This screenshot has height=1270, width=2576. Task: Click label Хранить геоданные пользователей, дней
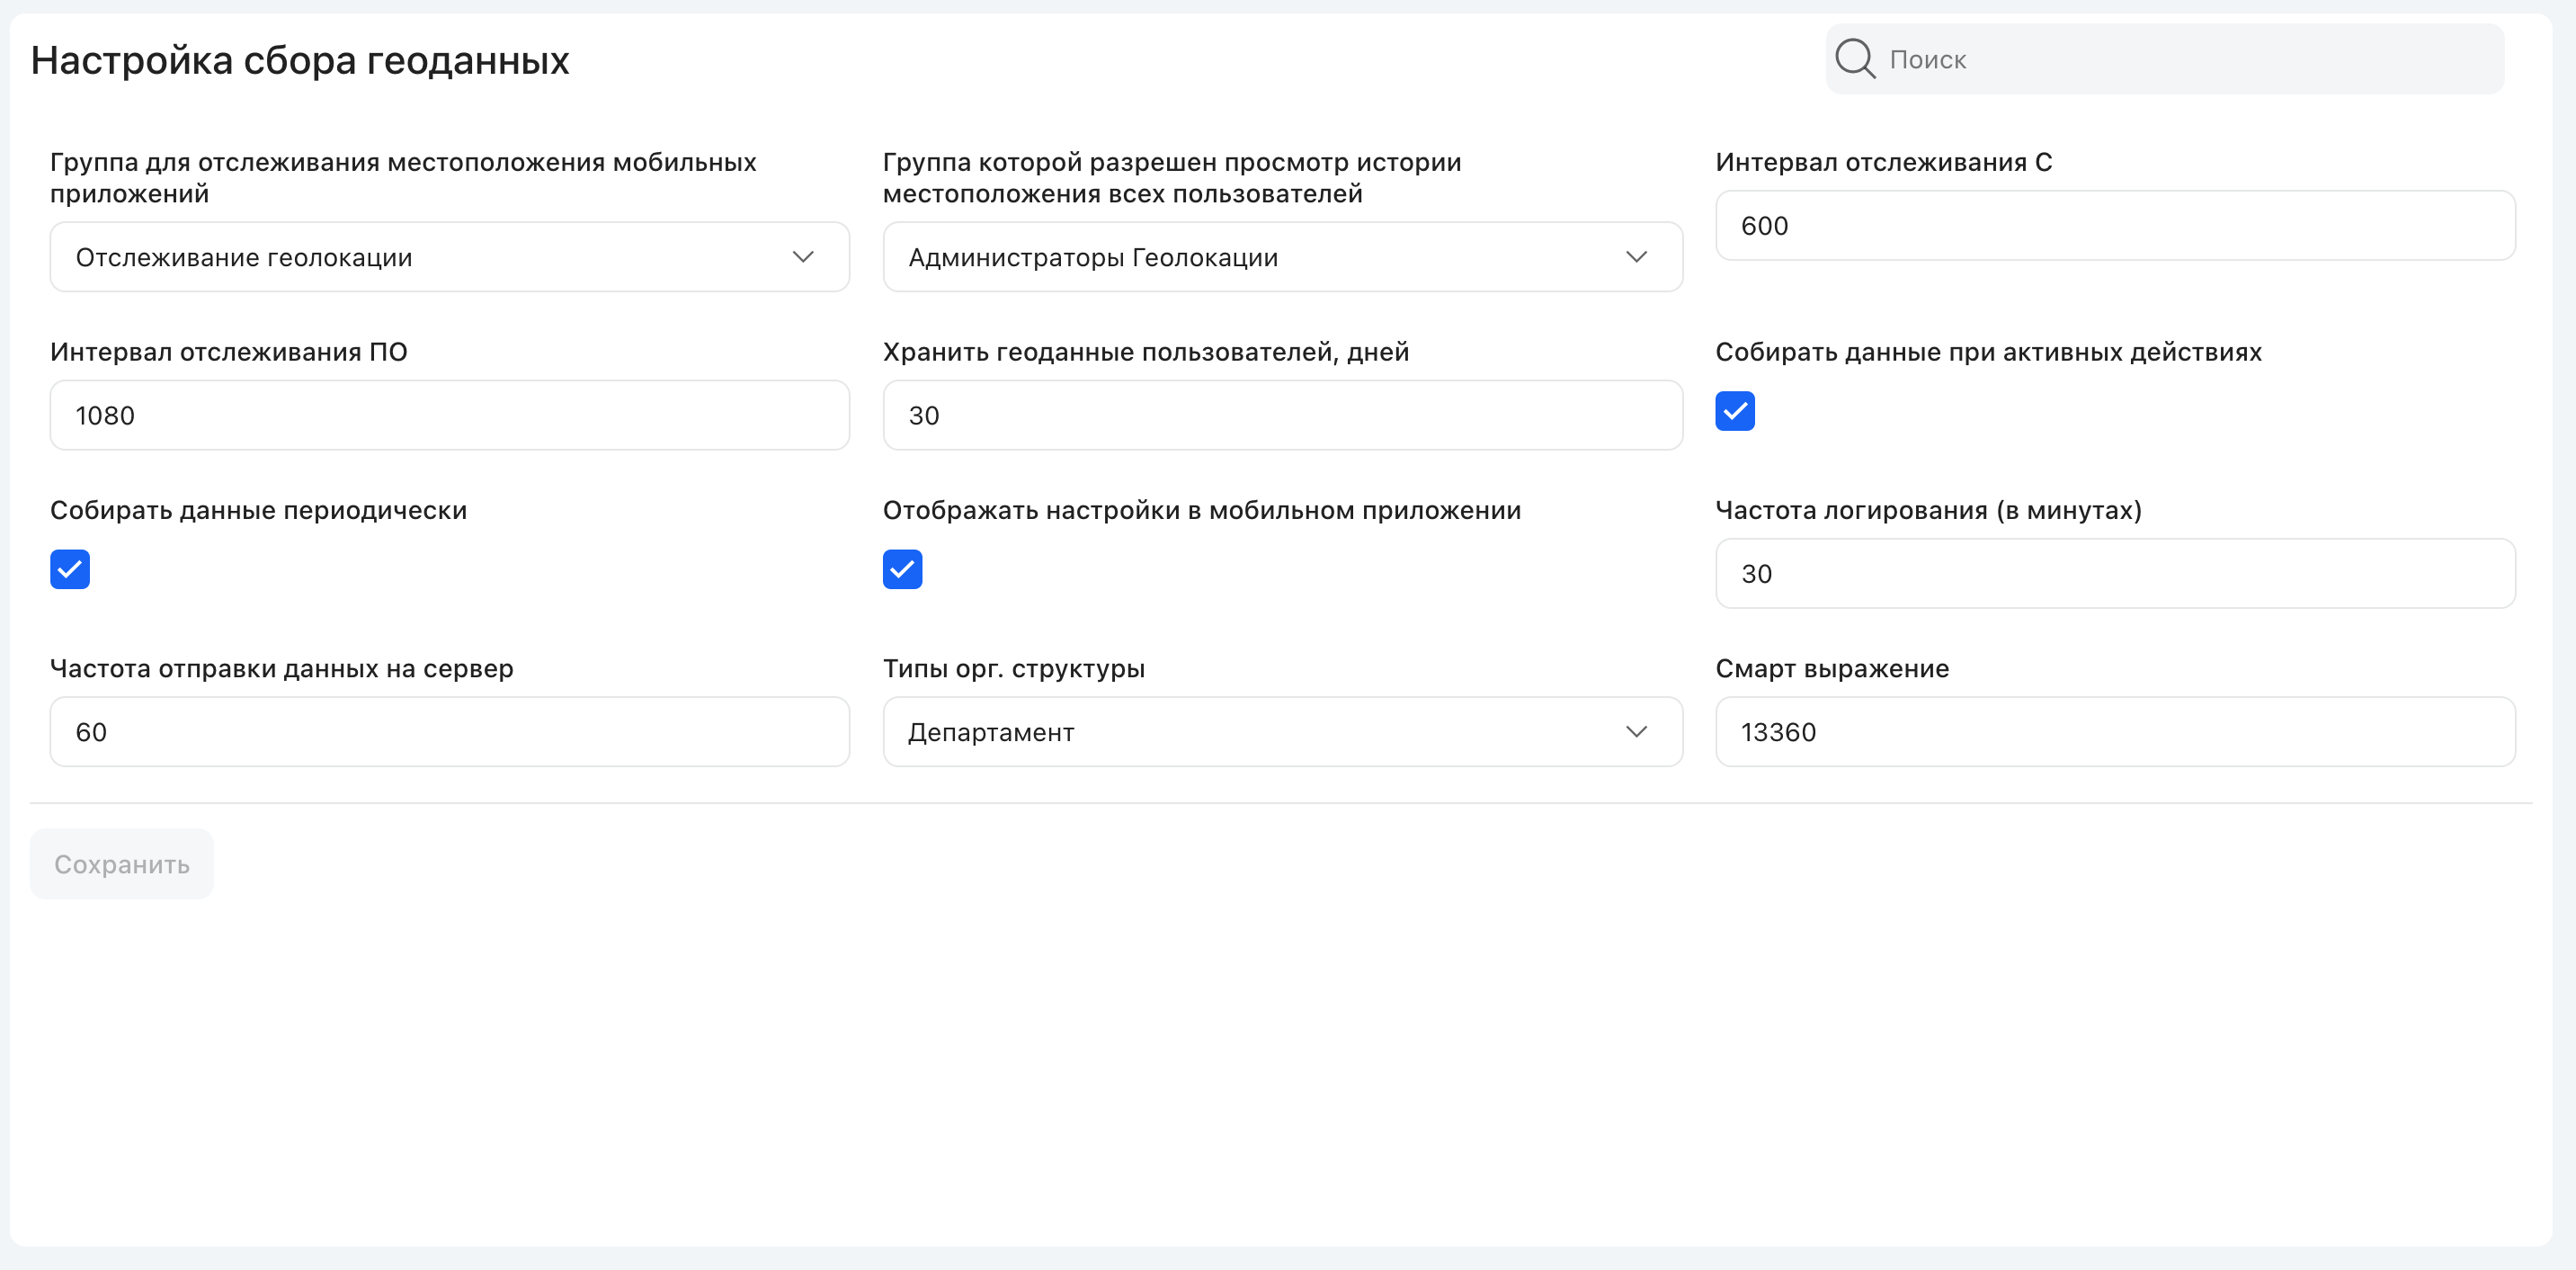(1146, 352)
